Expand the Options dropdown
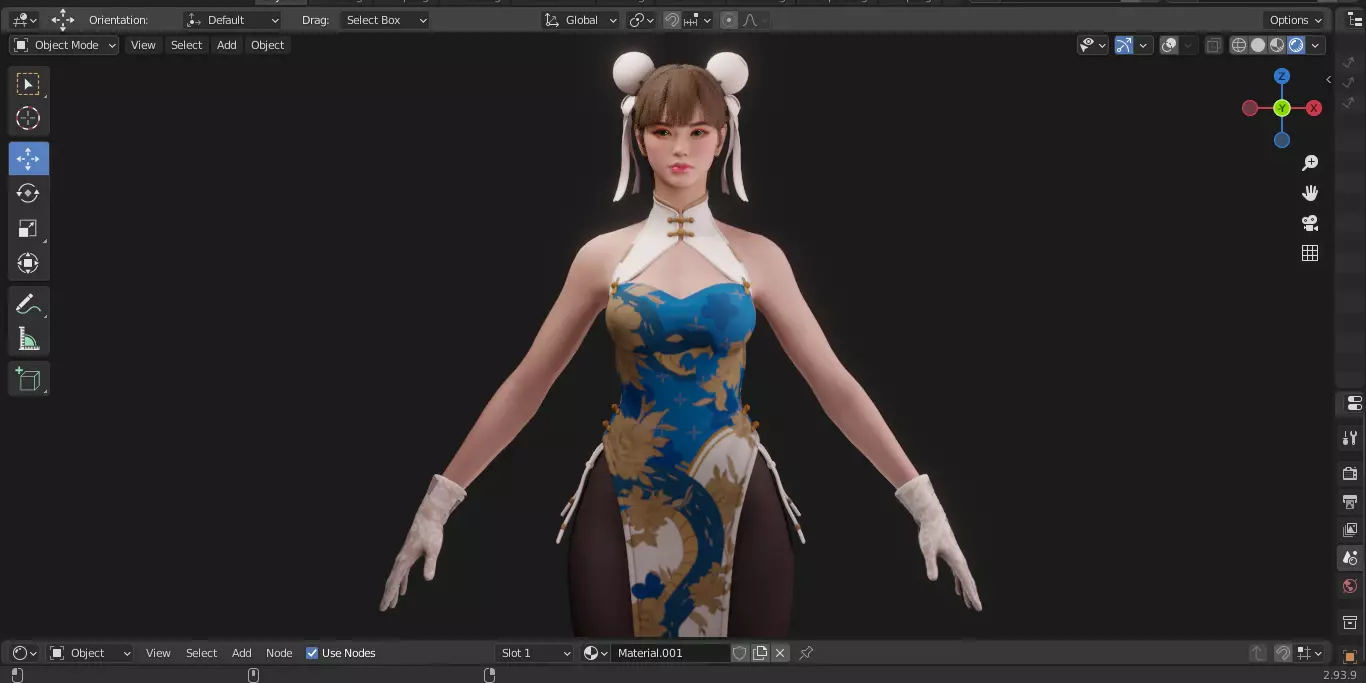The width and height of the screenshot is (1366, 683). (1295, 20)
